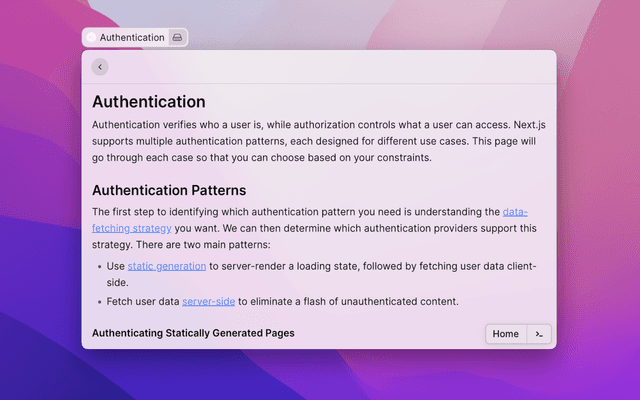Click the main Authentication page heading

(x=149, y=102)
